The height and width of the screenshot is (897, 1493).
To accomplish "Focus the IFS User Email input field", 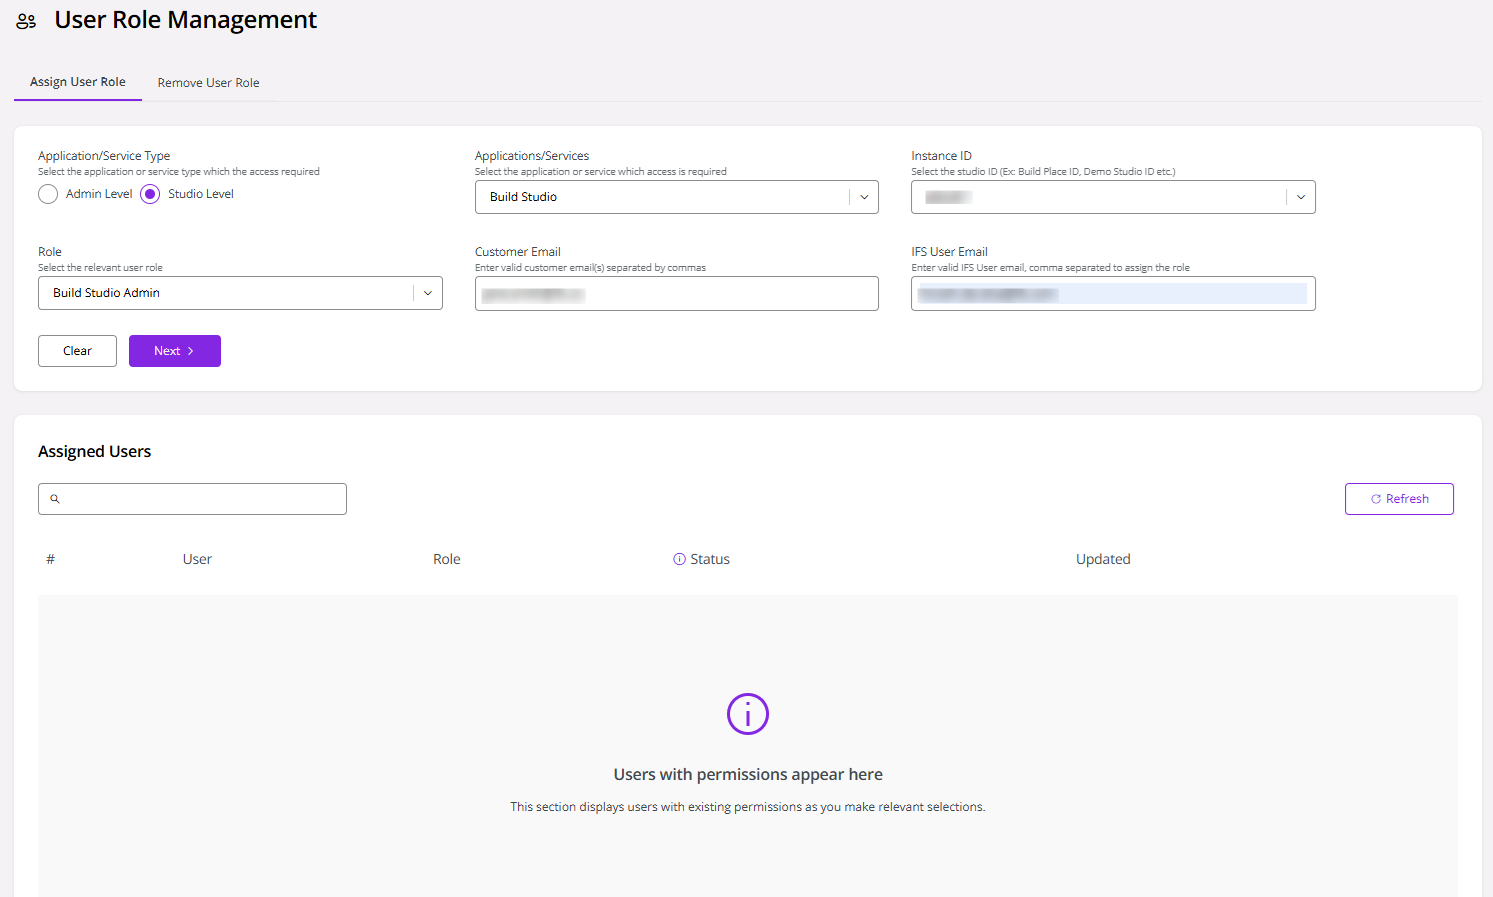I will tap(1113, 294).
